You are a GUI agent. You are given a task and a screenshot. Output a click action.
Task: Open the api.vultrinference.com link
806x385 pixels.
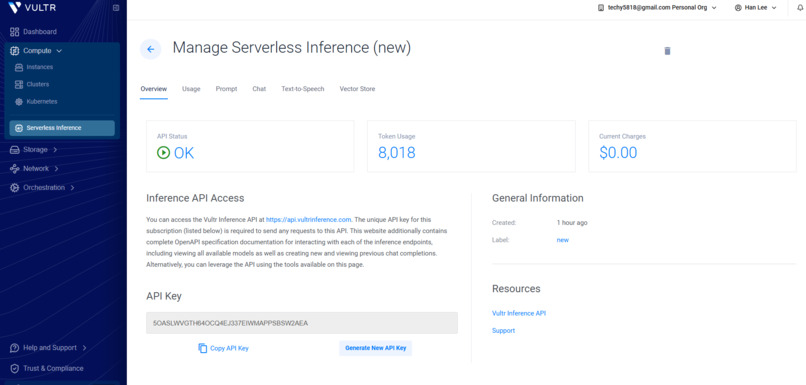coord(308,219)
